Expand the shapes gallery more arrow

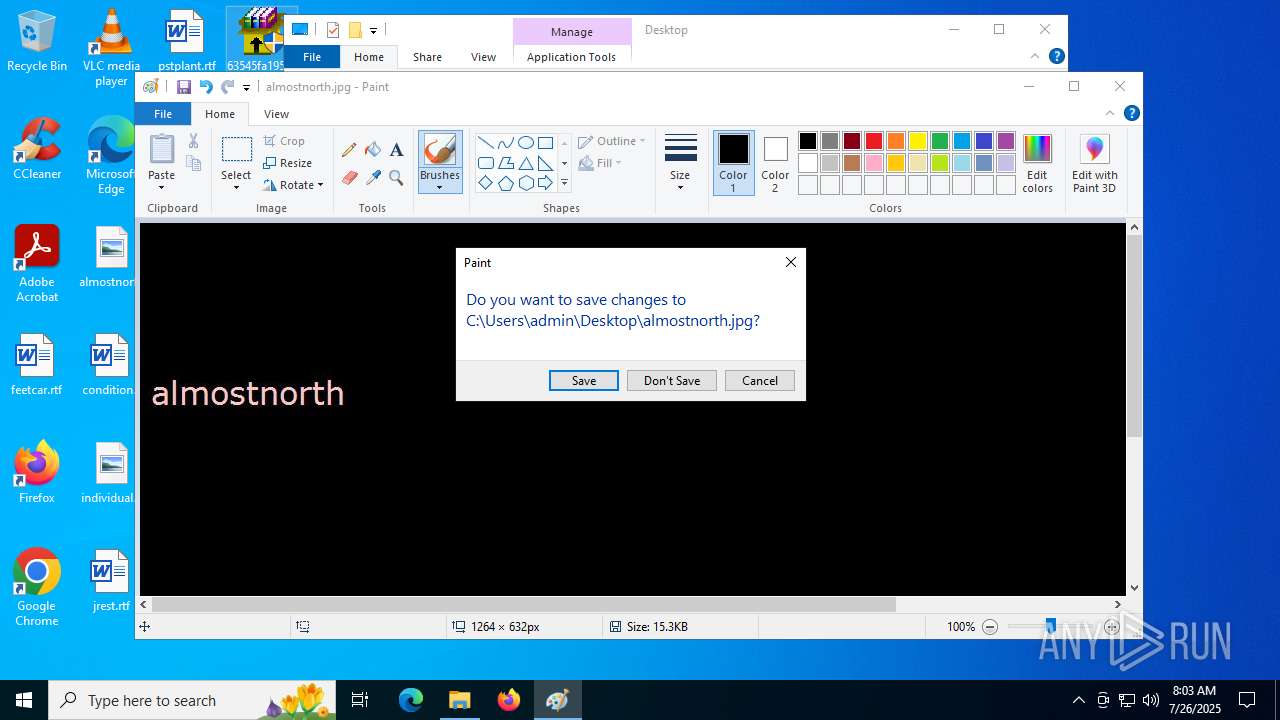[x=564, y=183]
